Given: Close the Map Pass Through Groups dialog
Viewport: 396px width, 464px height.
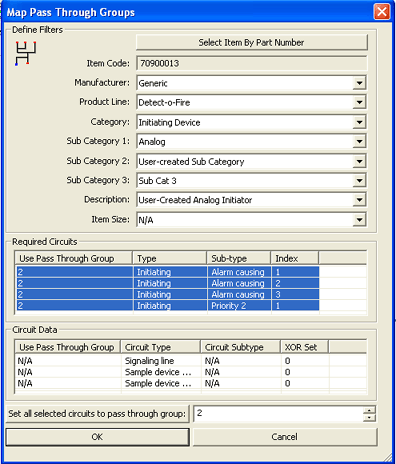Looking at the screenshot, I should pos(382,12).
